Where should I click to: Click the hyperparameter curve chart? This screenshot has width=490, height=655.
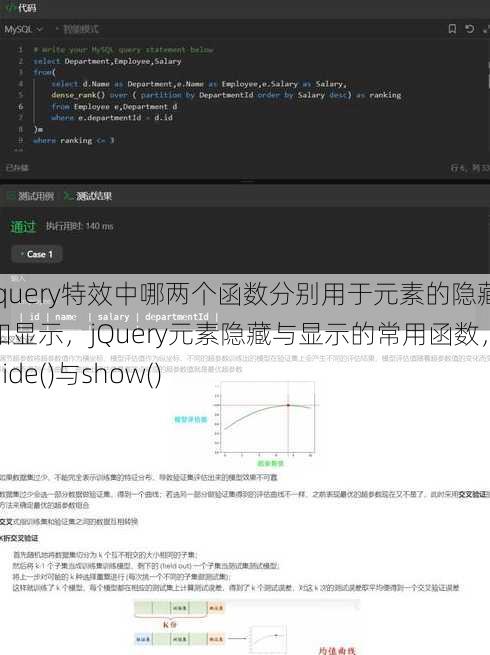pyautogui.click(x=267, y=418)
